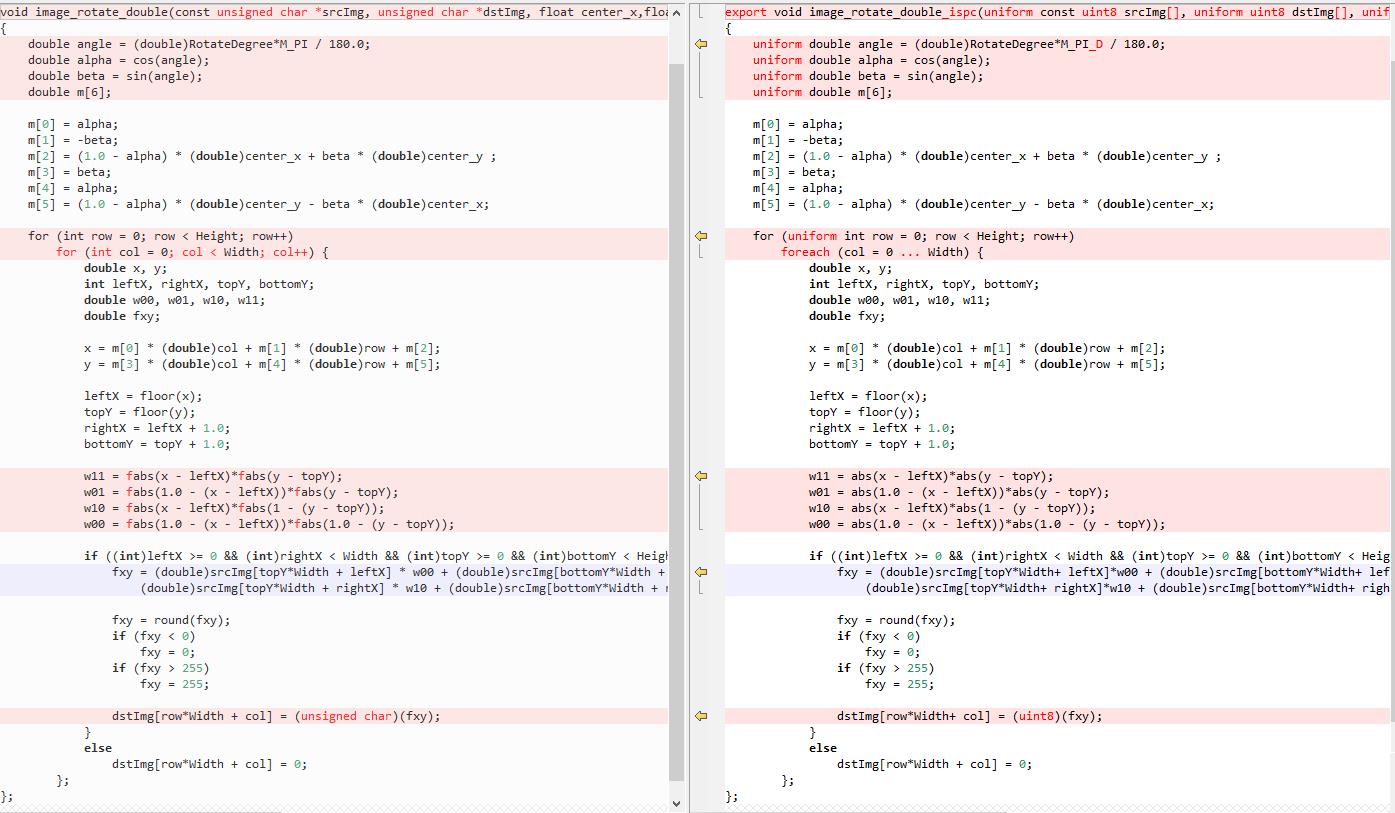Click 'double x, y;' in left pane
The image size is (1395, 813).
pos(126,268)
